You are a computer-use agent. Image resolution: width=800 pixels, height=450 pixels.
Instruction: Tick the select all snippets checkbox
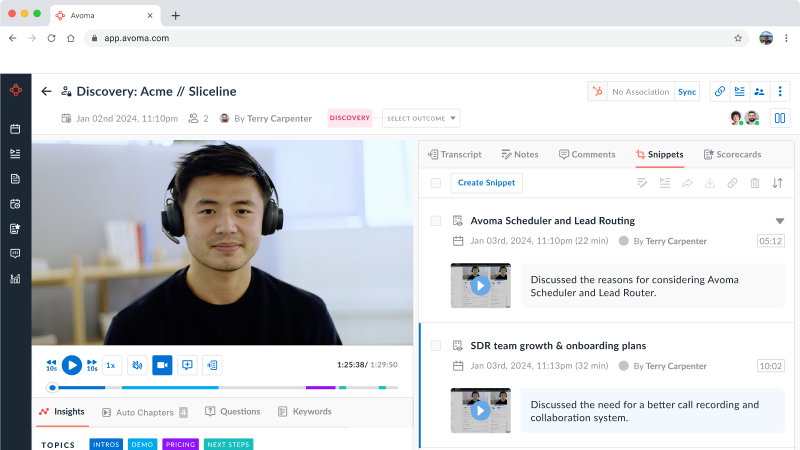[x=436, y=183]
